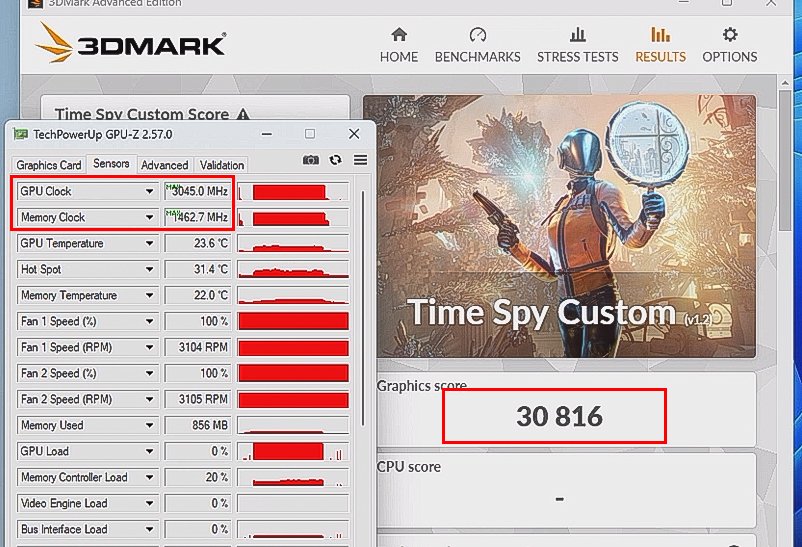Click the GPU Clock value 3045.0 MHz
Image resolution: width=802 pixels, height=547 pixels.
198,191
